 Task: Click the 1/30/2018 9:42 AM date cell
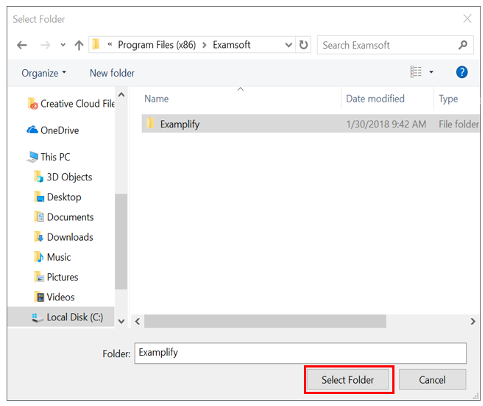point(386,124)
